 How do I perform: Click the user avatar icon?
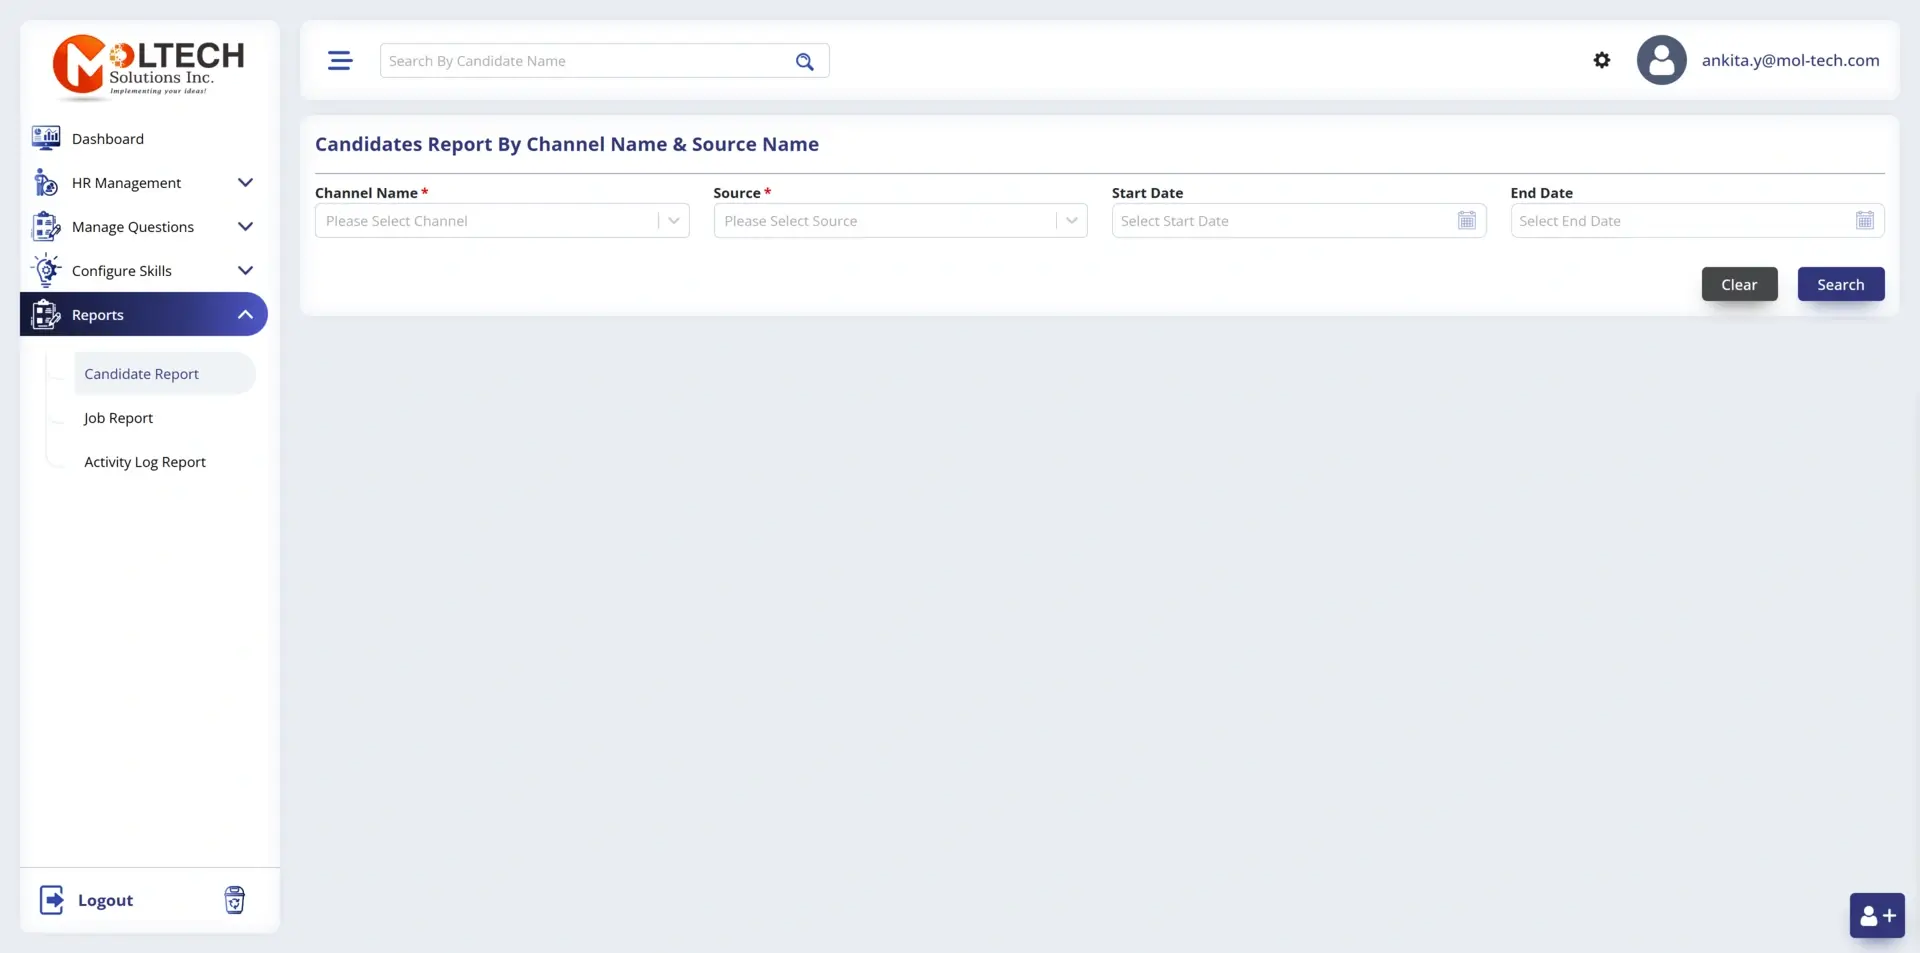[1661, 60]
